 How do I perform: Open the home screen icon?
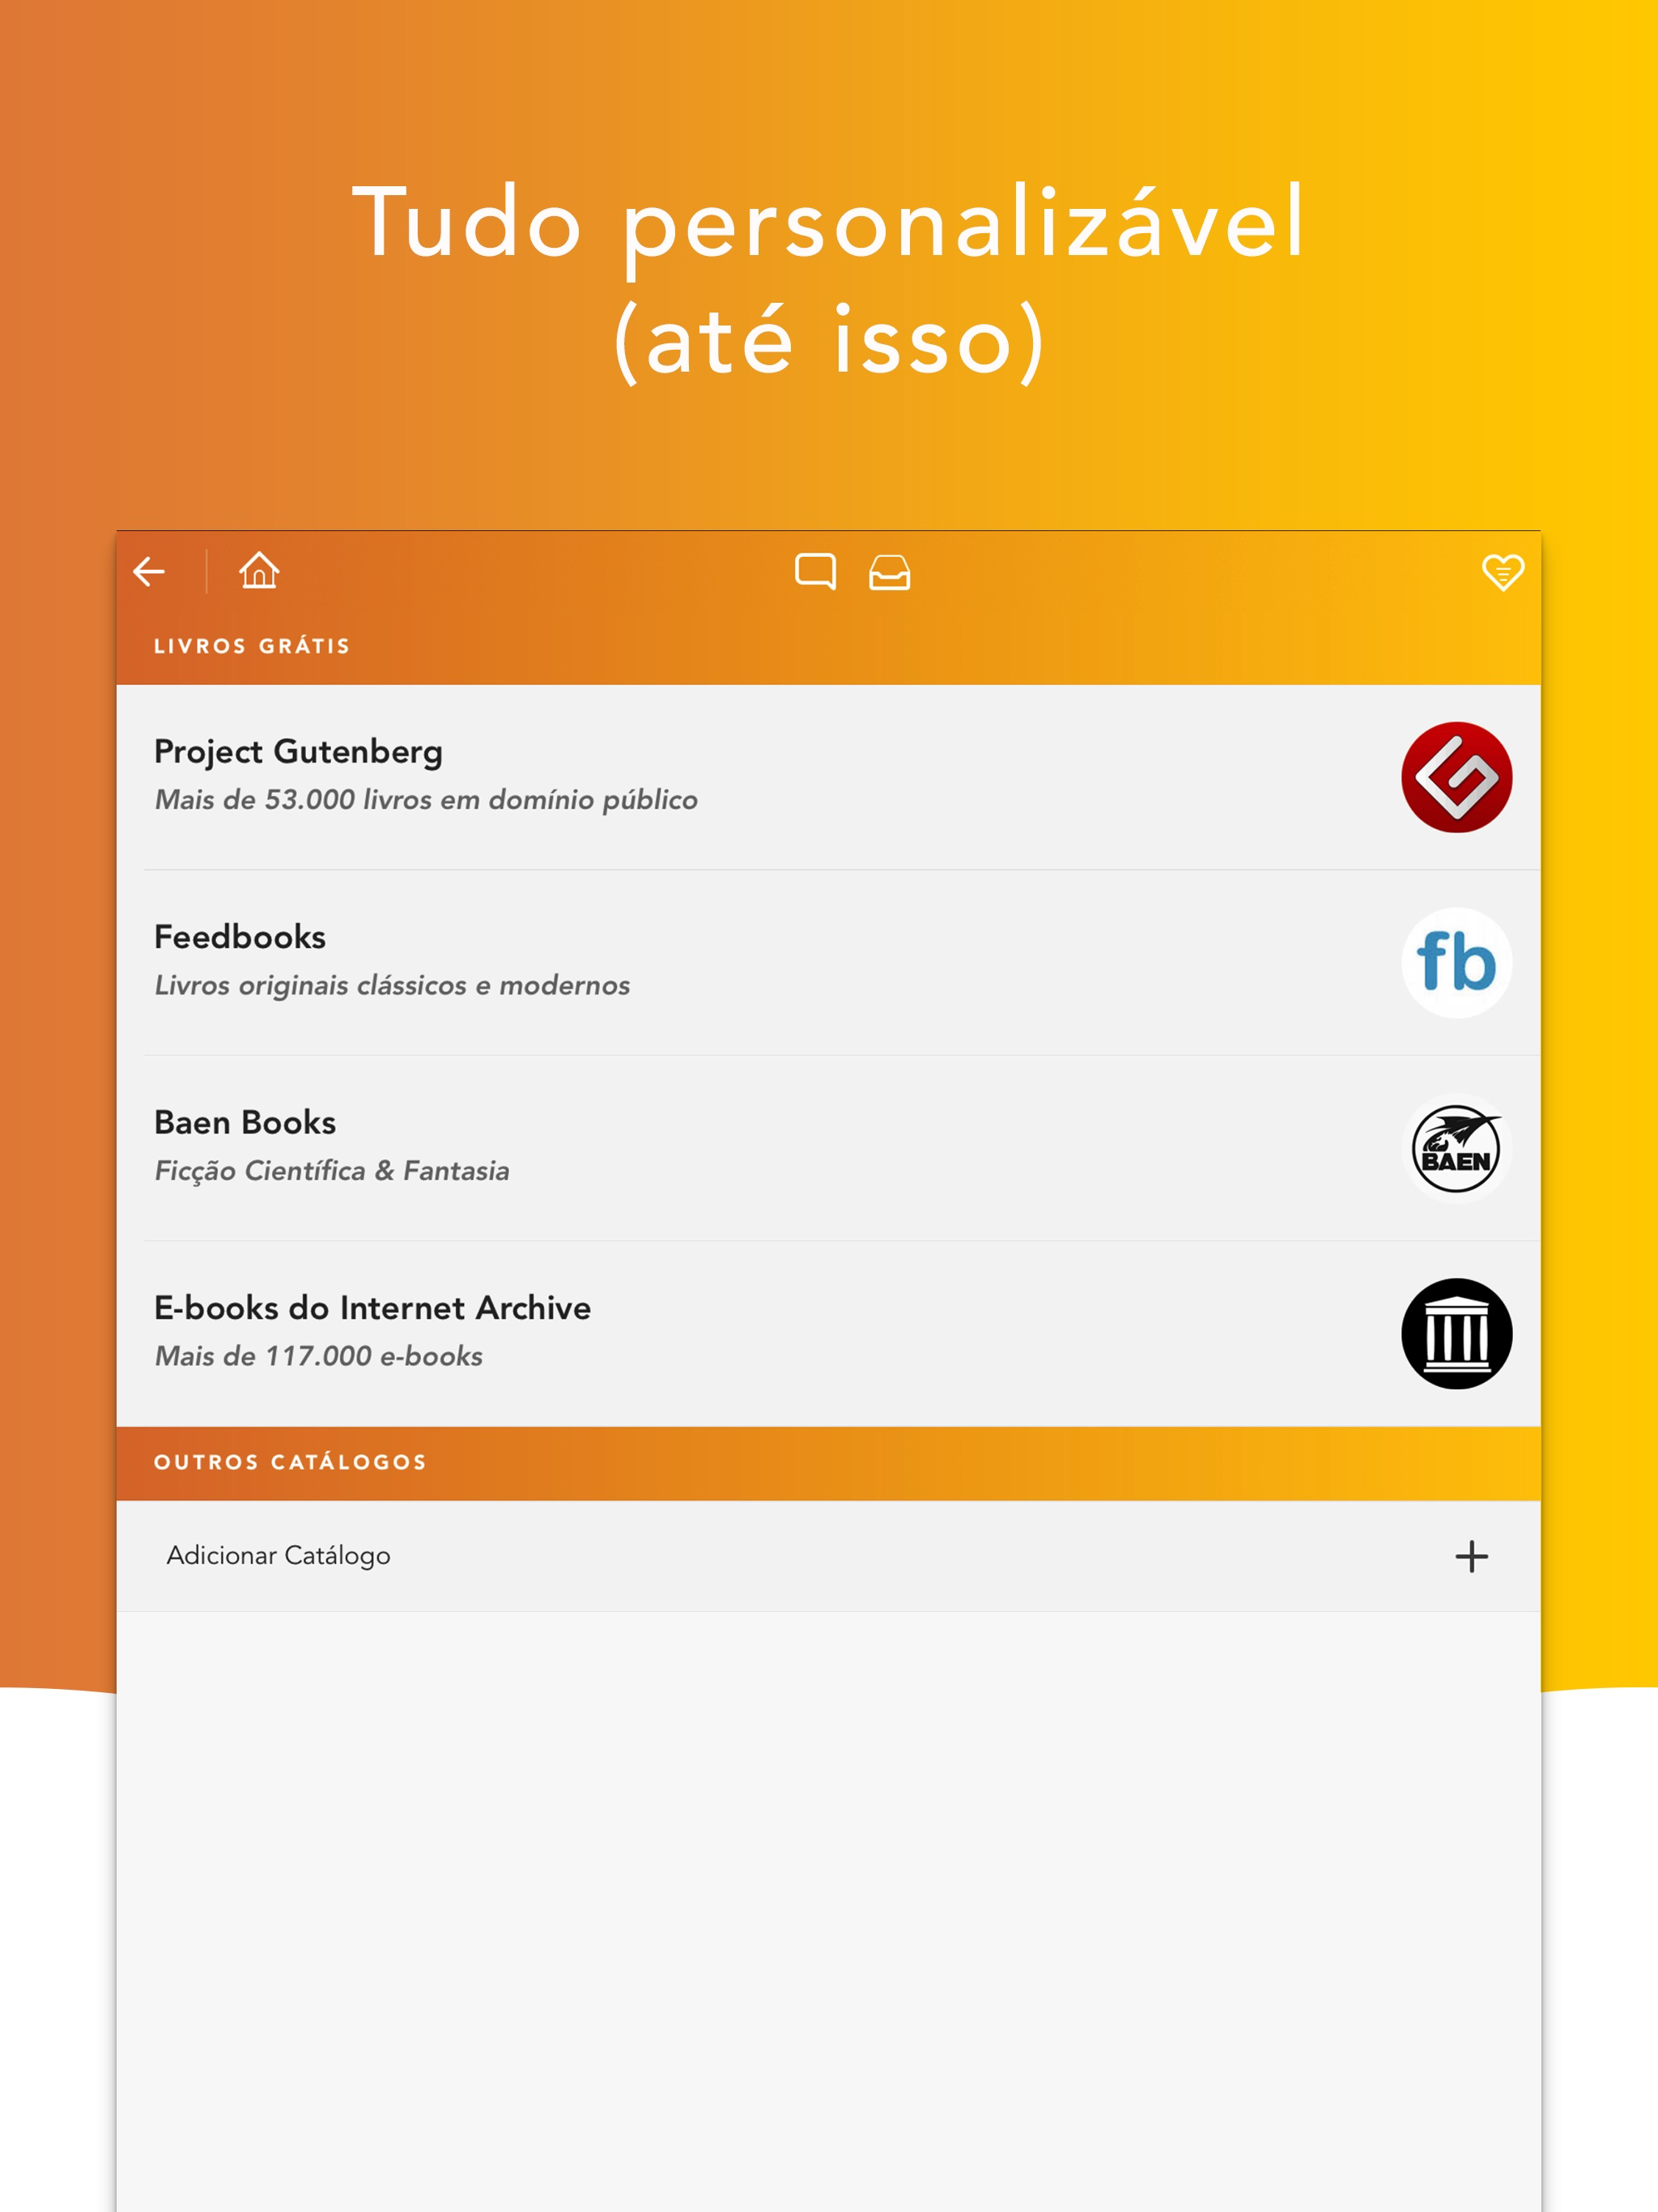[x=259, y=571]
